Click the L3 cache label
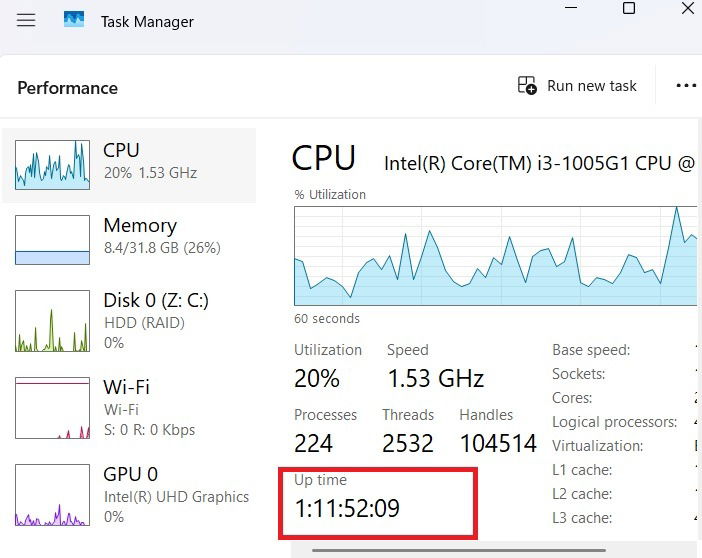702x558 pixels. [x=582, y=518]
